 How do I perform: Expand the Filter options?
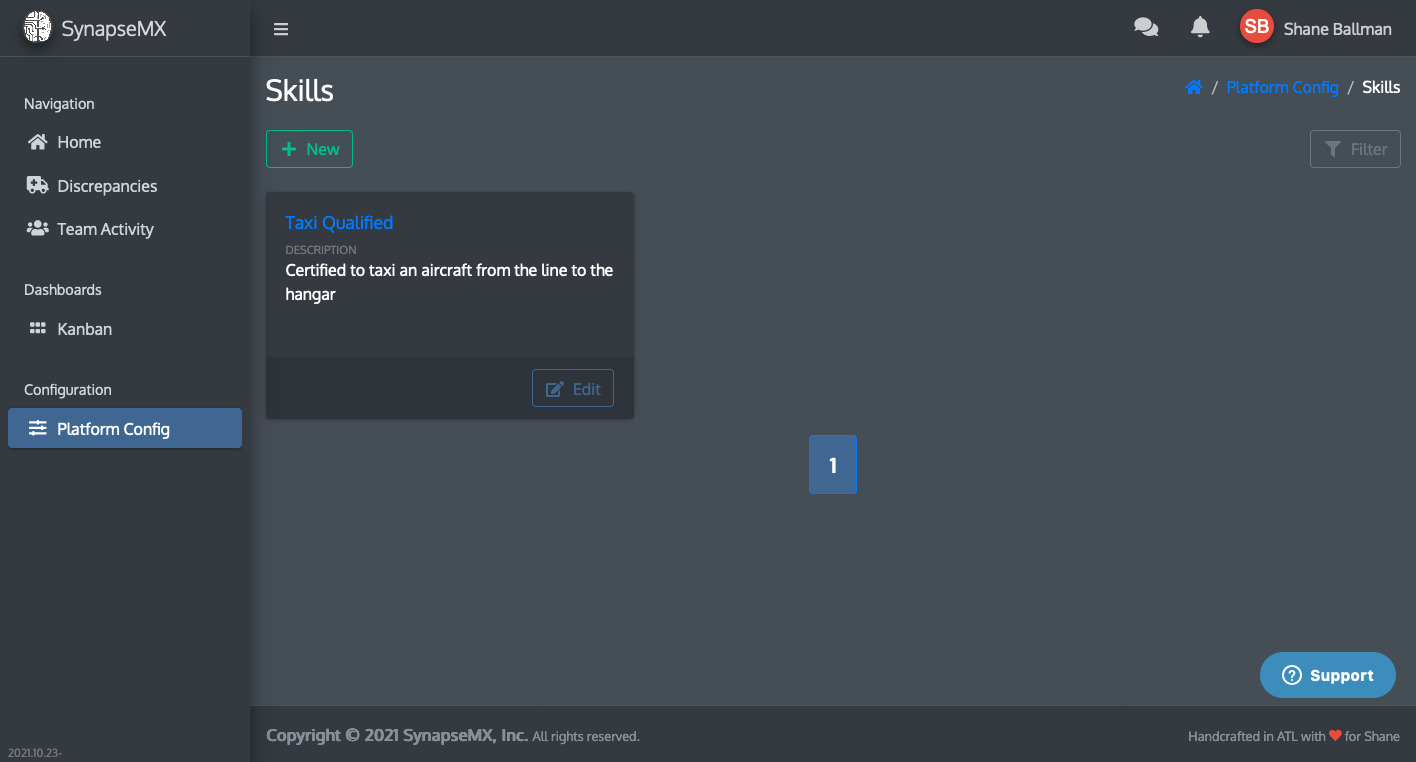(1355, 149)
